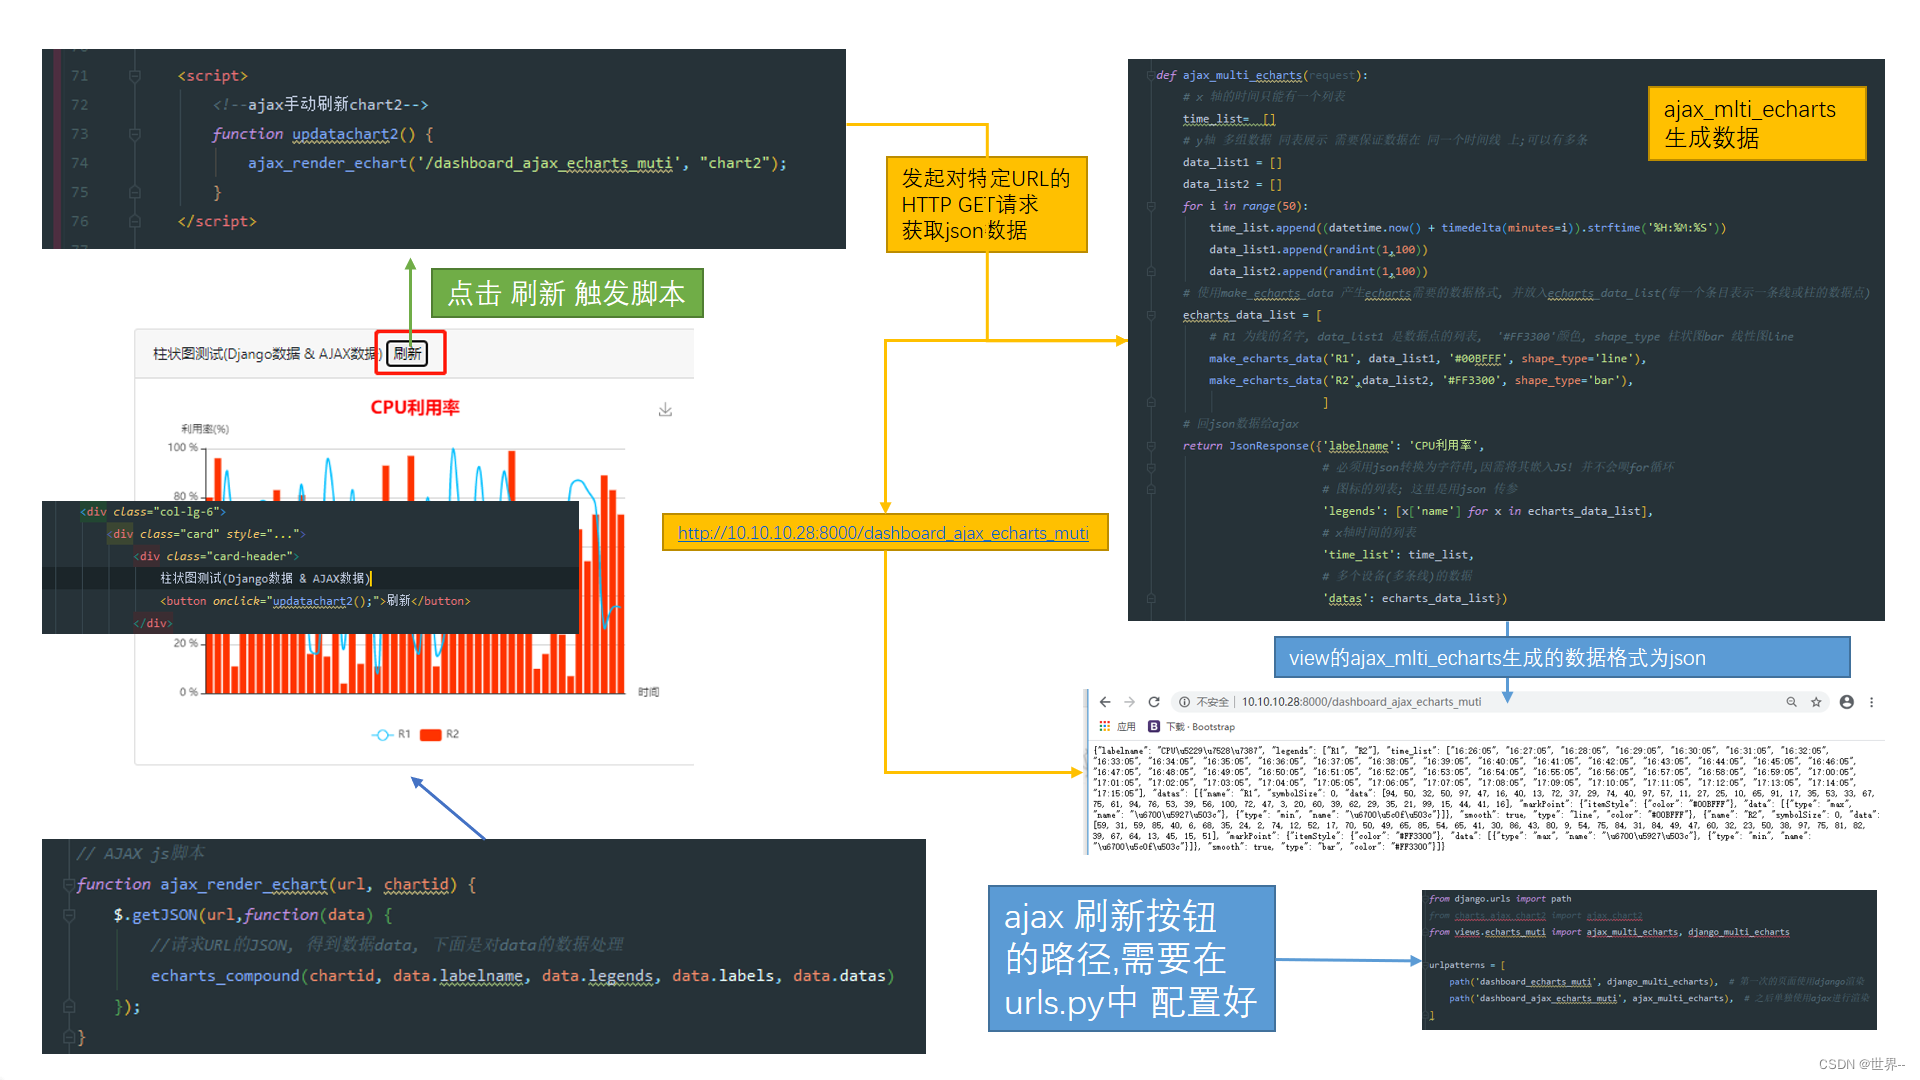1920x1080 pixels.
Task: Collapse the ajax_render_echart function fold
Action: pyautogui.click(x=69, y=885)
